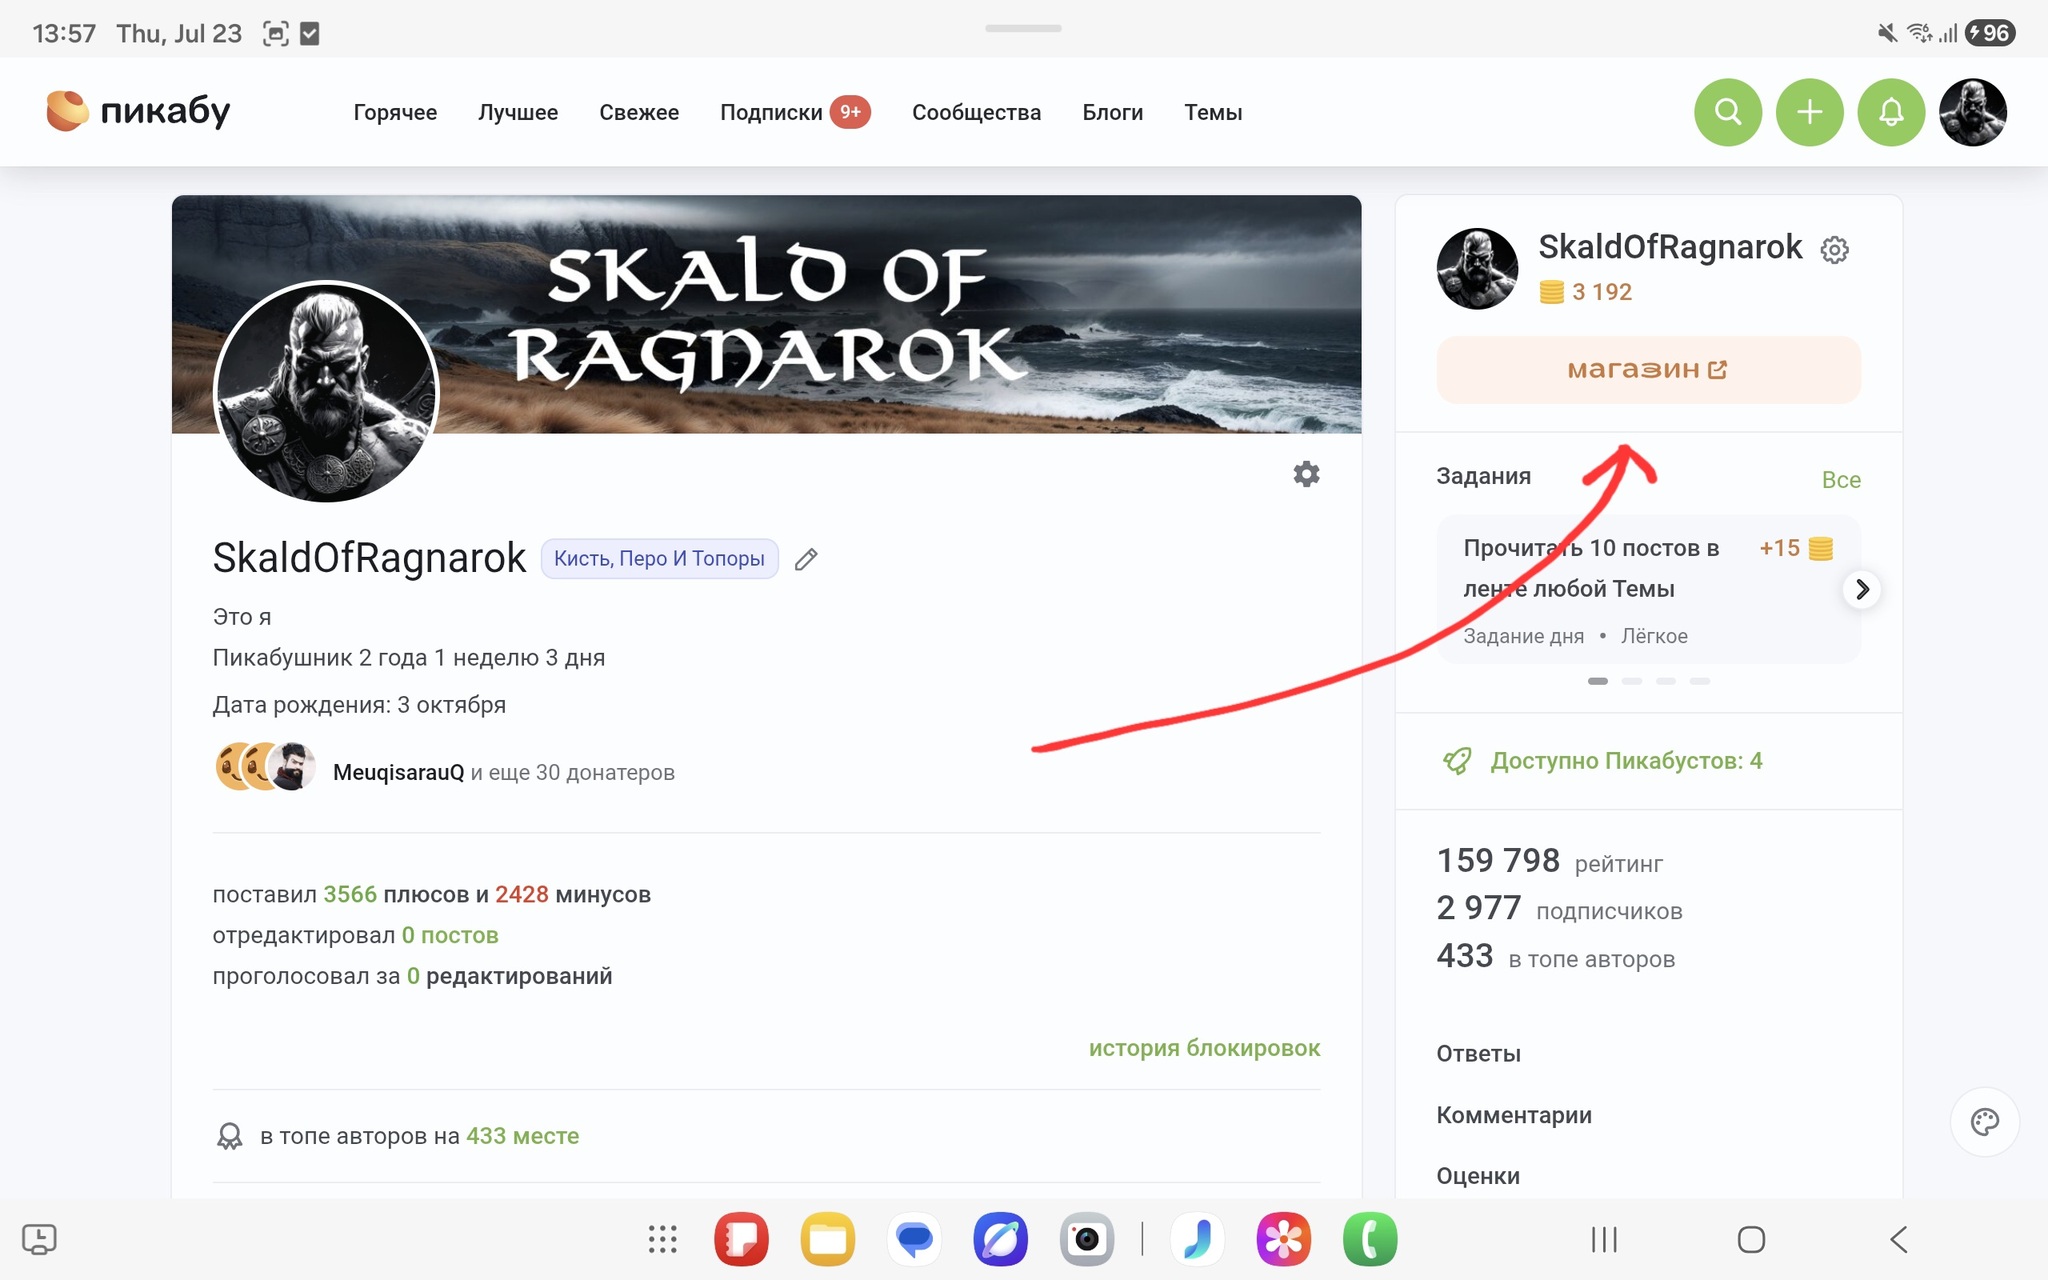The height and width of the screenshot is (1280, 2048).
Task: Open the магазин shop button
Action: pyautogui.click(x=1648, y=370)
